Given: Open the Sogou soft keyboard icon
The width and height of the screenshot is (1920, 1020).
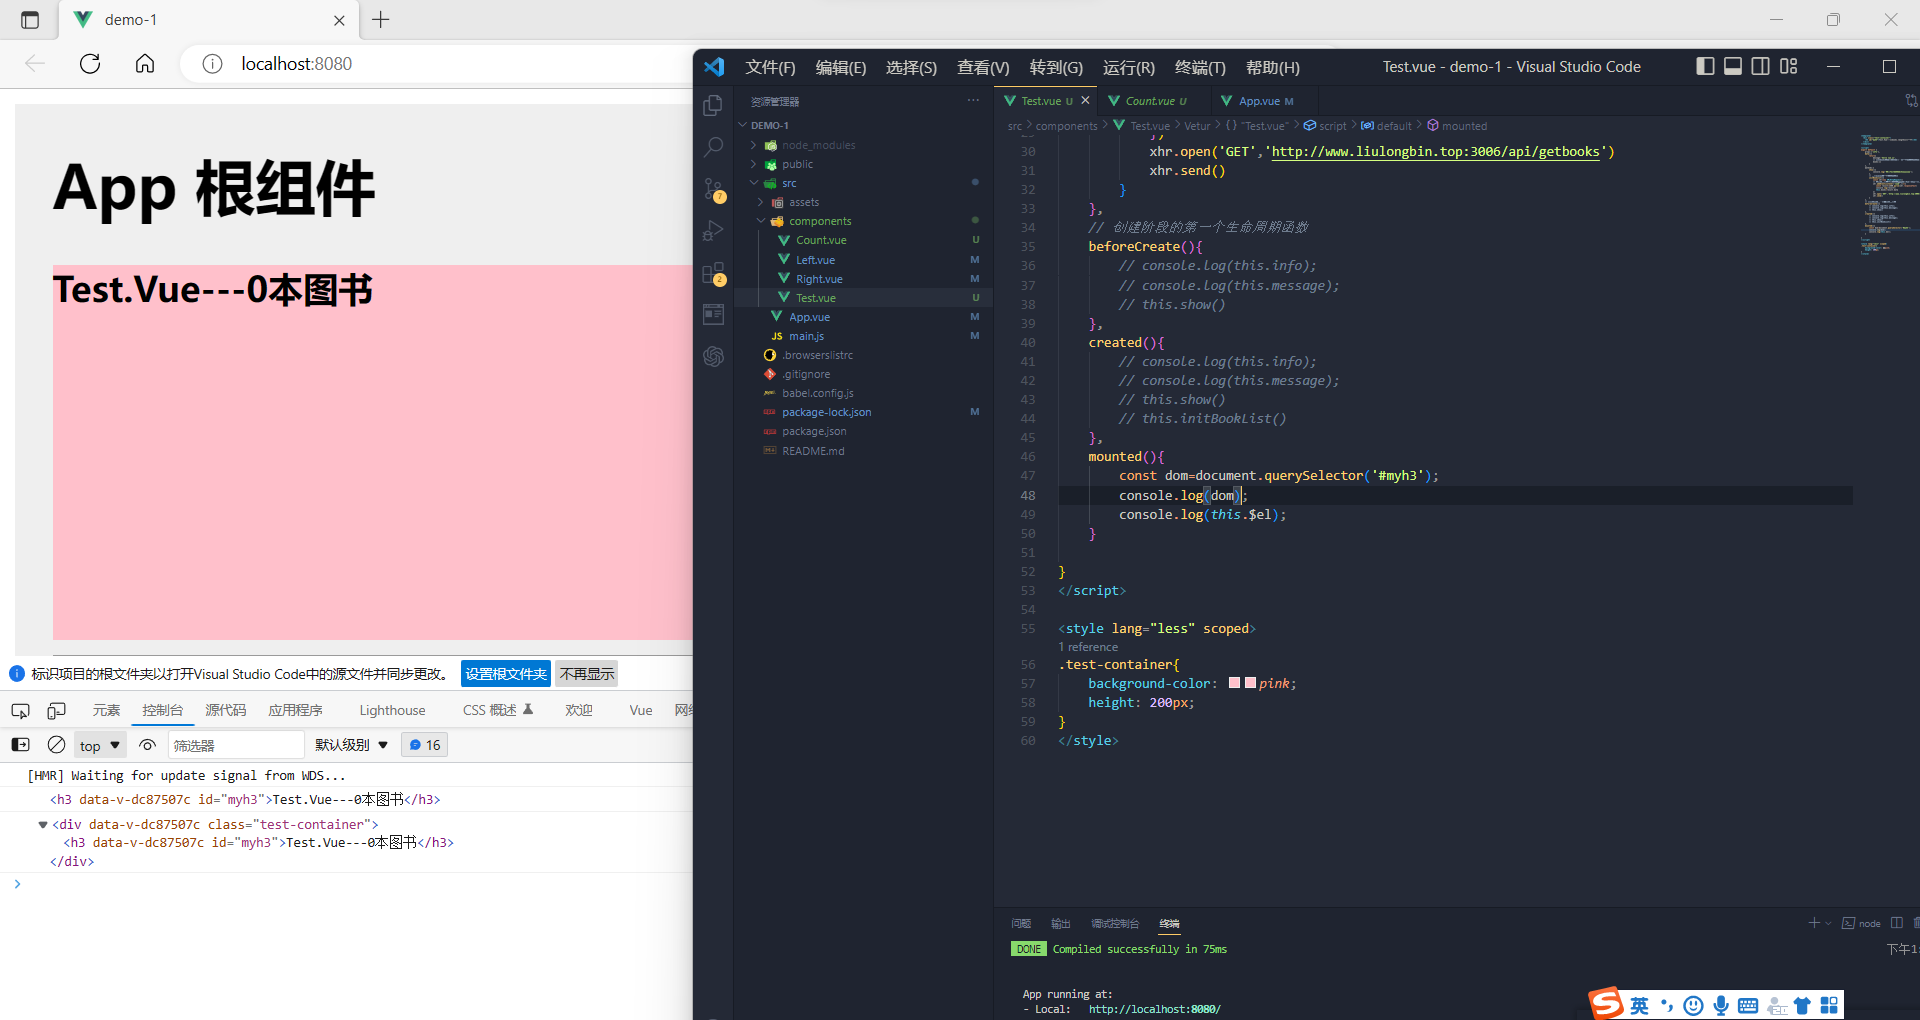Looking at the screenshot, I should [x=1748, y=1006].
